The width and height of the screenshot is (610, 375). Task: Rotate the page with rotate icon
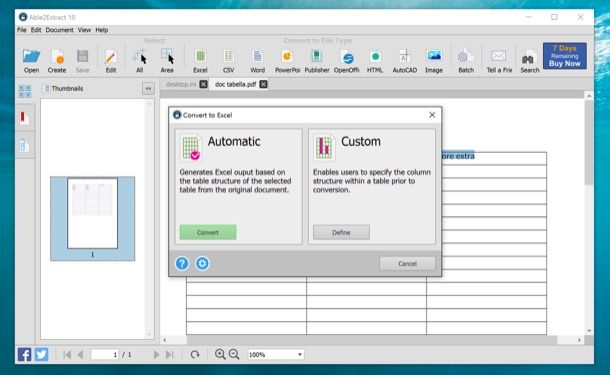(195, 354)
